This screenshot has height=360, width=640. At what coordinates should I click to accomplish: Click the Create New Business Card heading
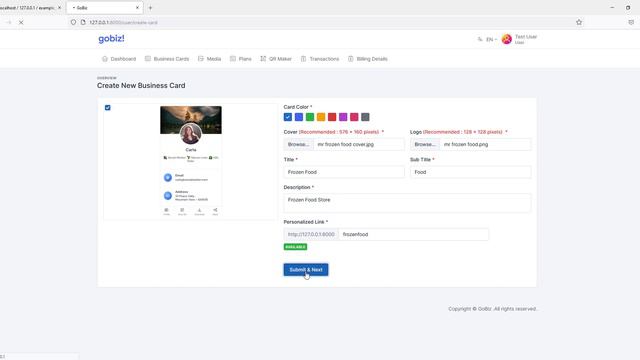point(141,86)
